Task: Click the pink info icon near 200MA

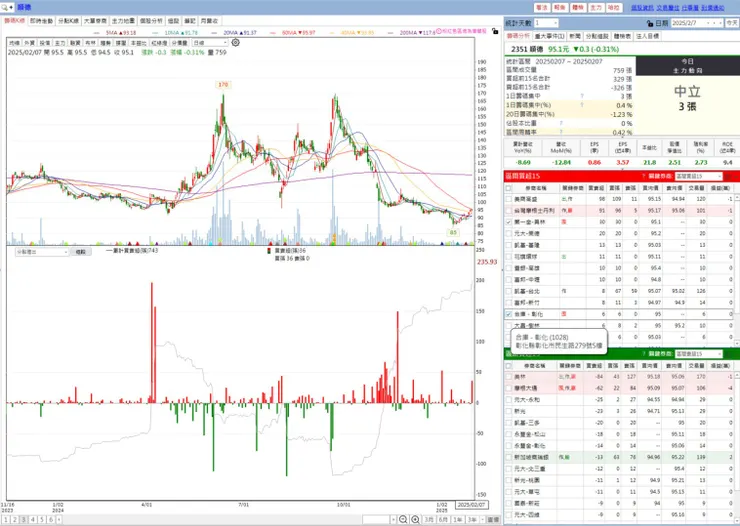Action: [x=438, y=31]
